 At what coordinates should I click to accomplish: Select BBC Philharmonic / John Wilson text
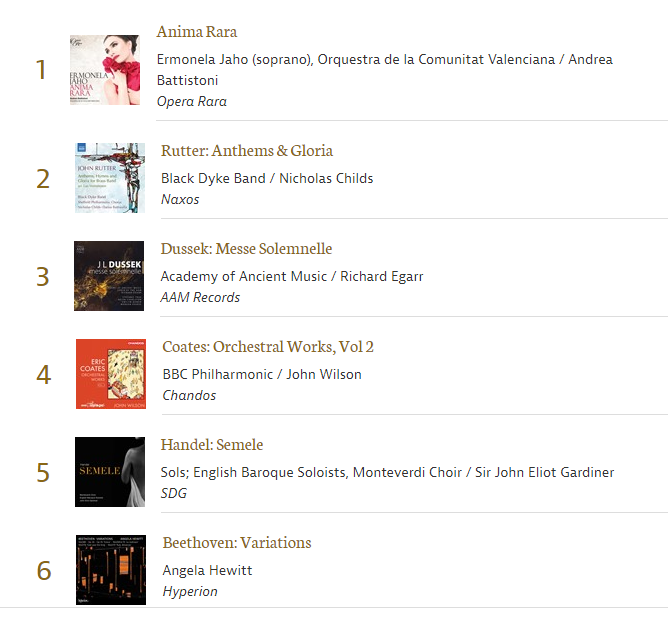[262, 374]
